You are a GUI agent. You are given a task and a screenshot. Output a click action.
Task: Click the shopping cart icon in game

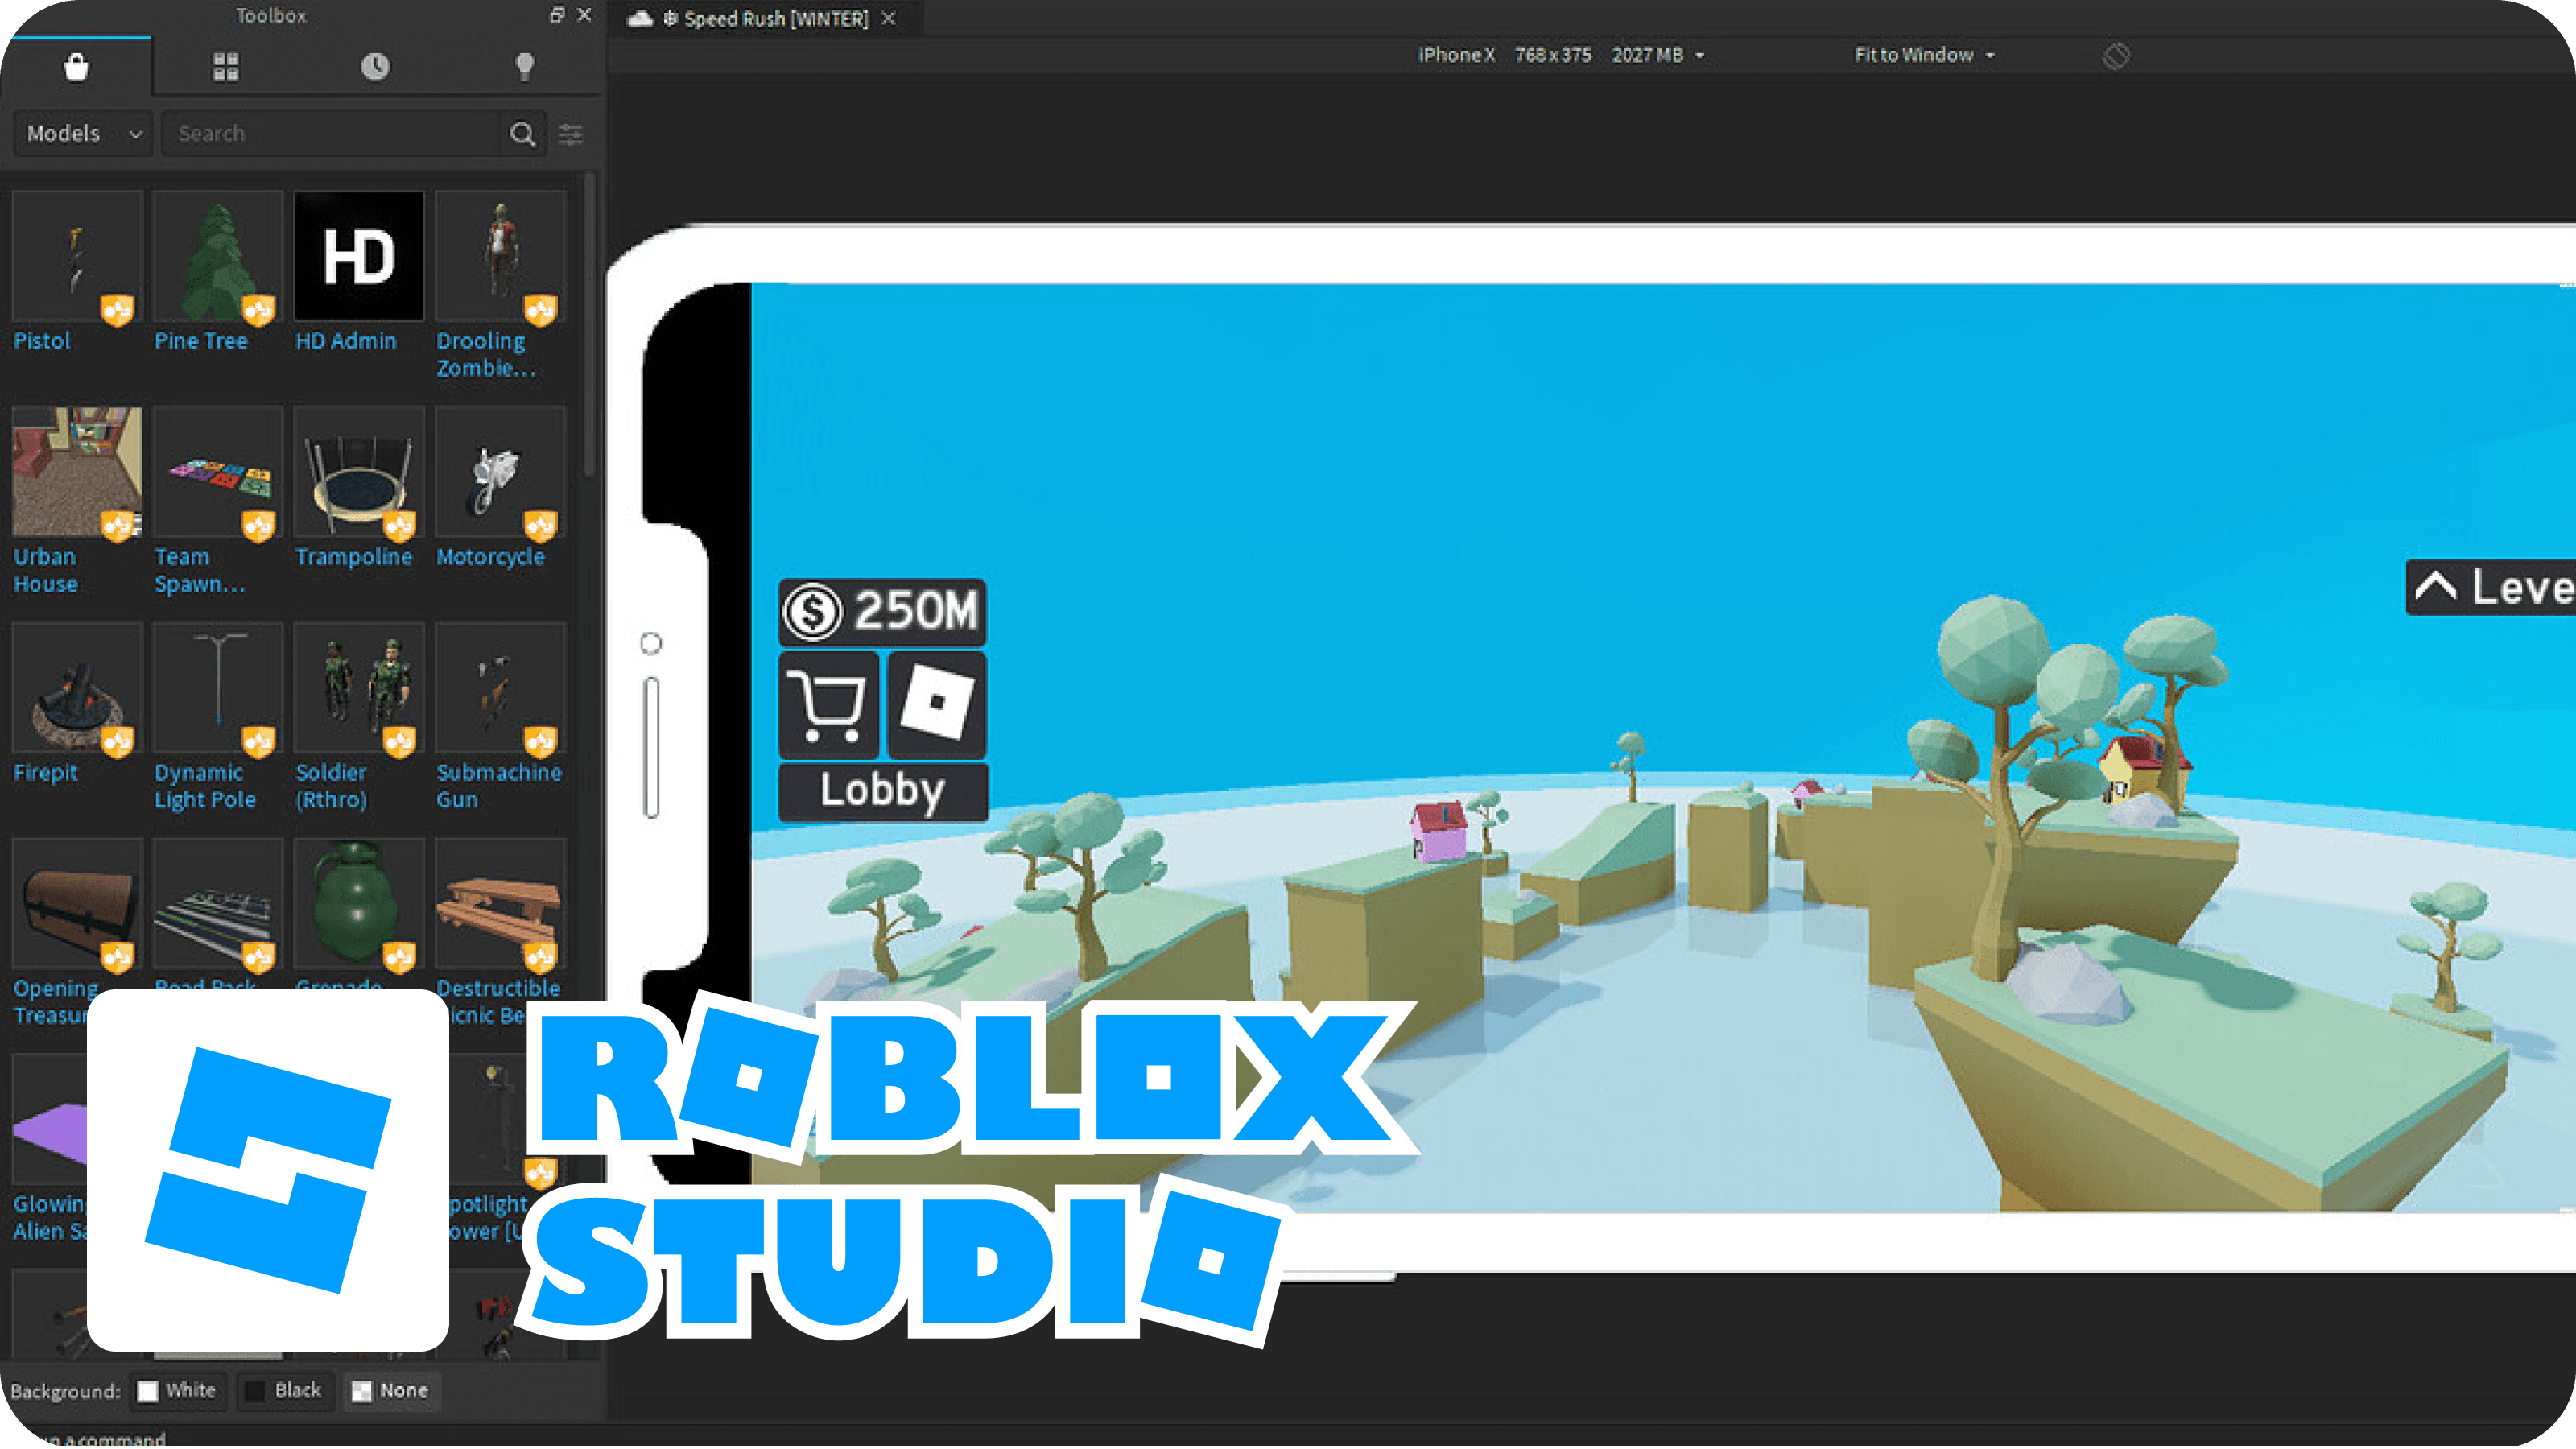pos(827,705)
